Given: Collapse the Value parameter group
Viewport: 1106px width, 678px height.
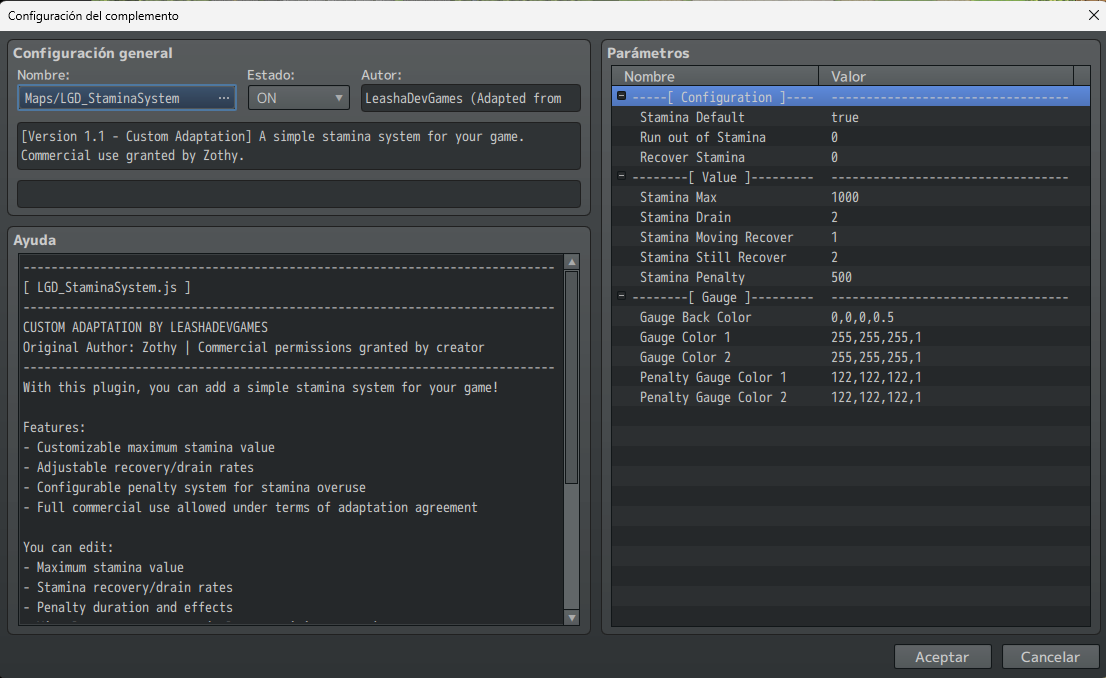Looking at the screenshot, I should 621,176.
